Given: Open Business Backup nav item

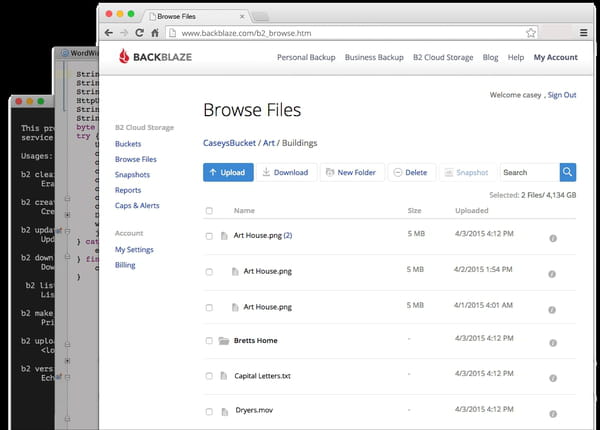Looking at the screenshot, I should (374, 57).
